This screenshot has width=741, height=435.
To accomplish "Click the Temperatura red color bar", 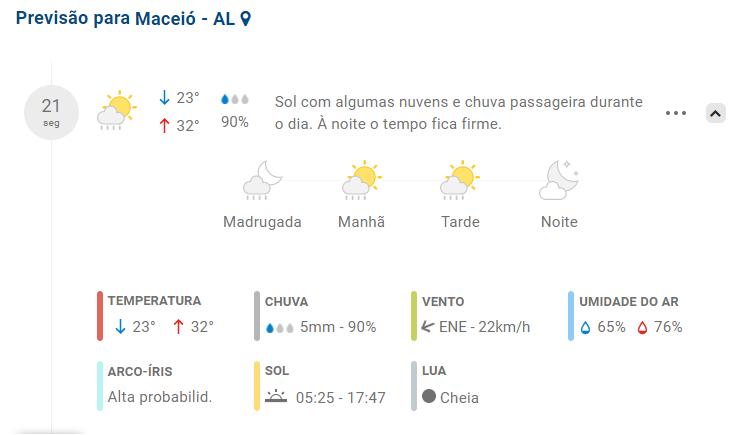I will tap(100, 315).
